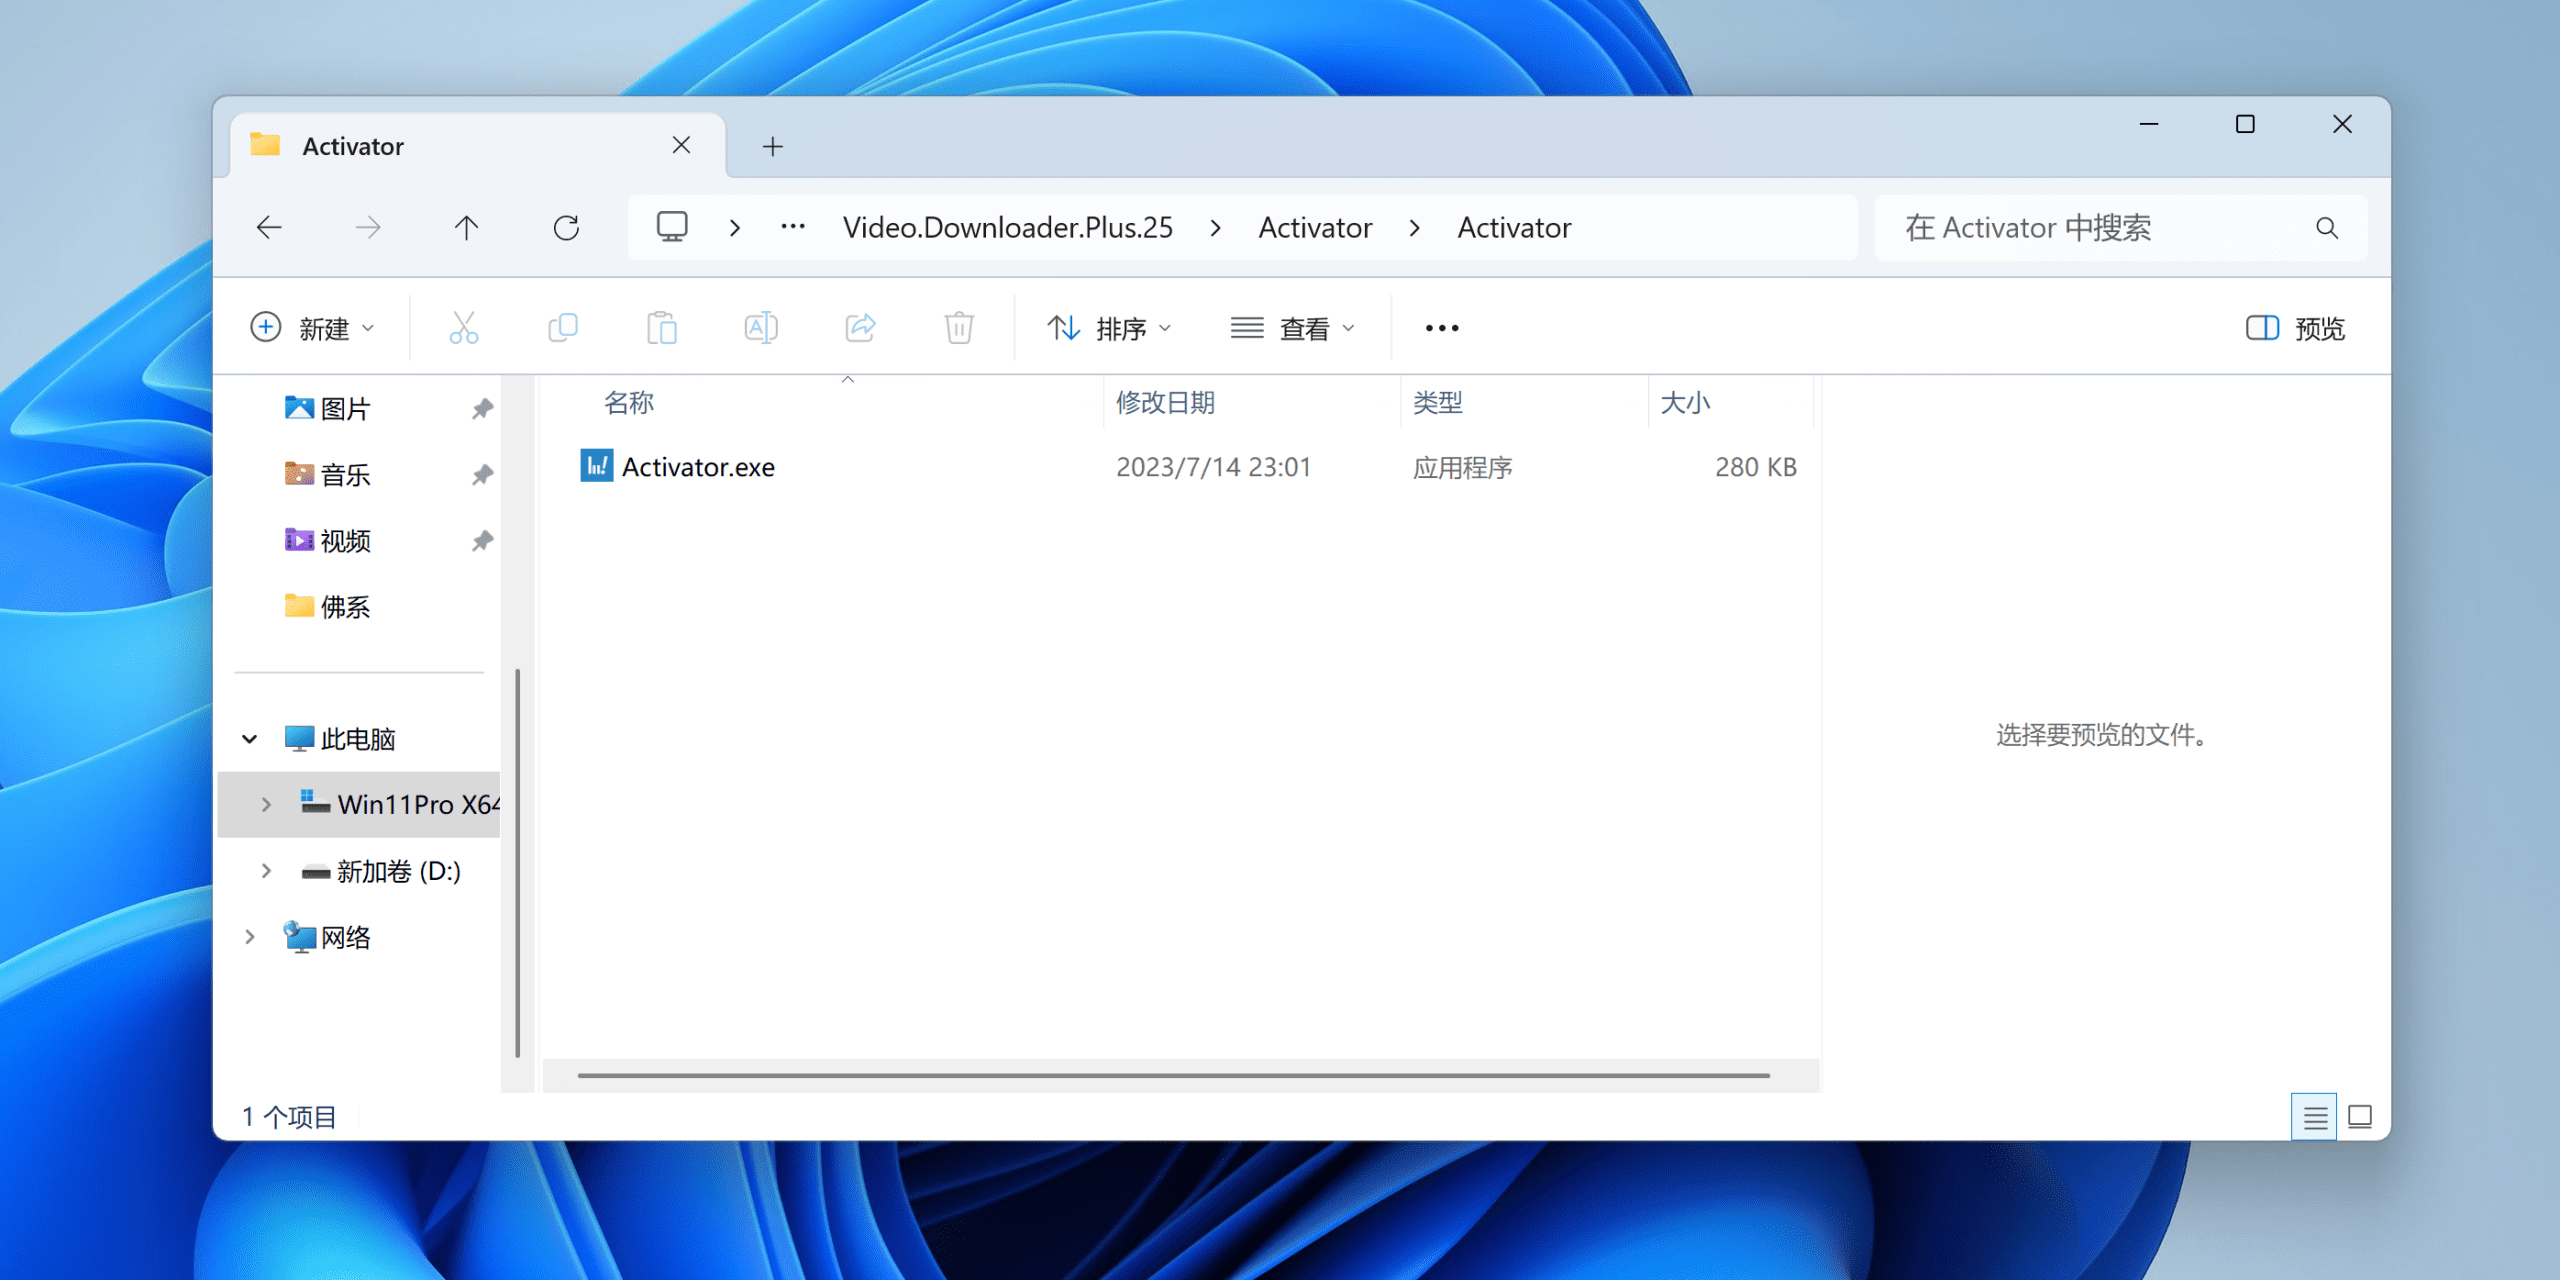This screenshot has width=2560, height=1280.
Task: Switch to large thumbnails view mode
Action: click(2360, 1116)
